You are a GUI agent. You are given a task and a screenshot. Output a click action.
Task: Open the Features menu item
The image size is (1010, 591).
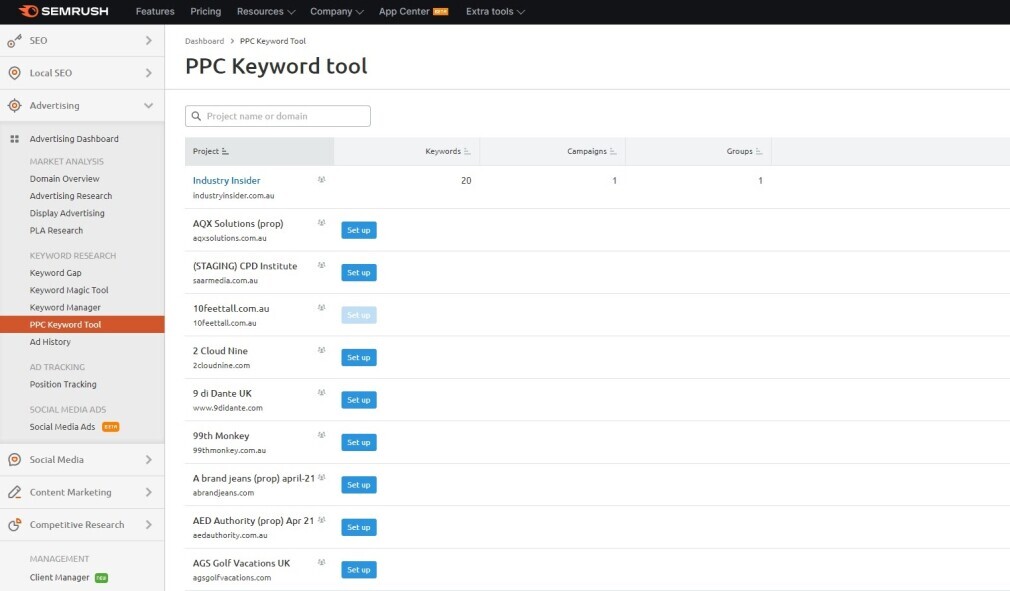[x=155, y=12]
